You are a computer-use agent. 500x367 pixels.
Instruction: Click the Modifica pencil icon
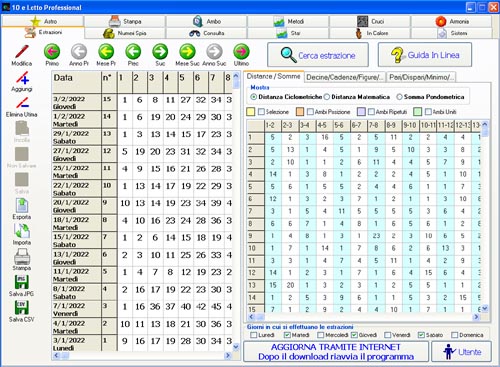tap(22, 52)
